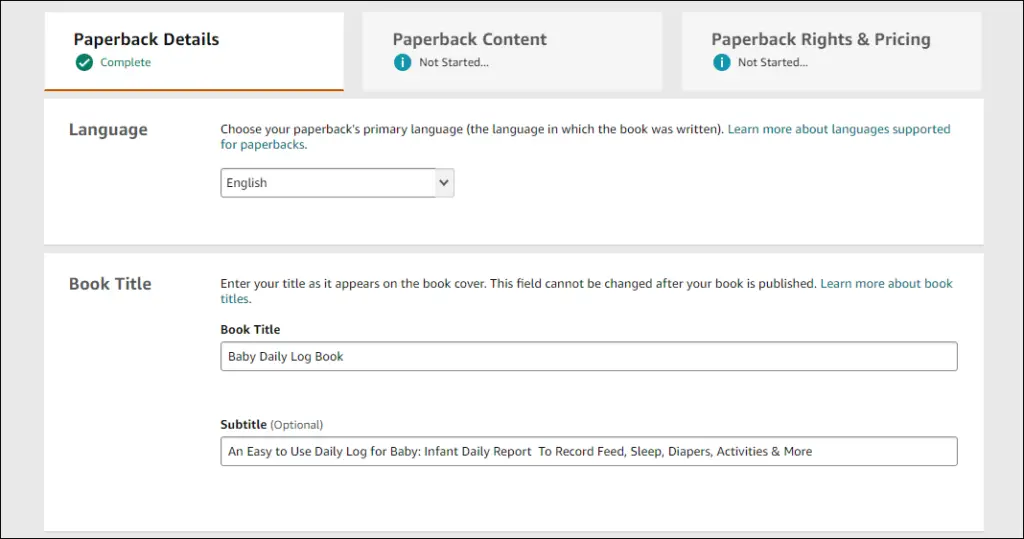Image resolution: width=1024 pixels, height=539 pixels.
Task: Click the Subtitle input field
Action: [x=589, y=451]
